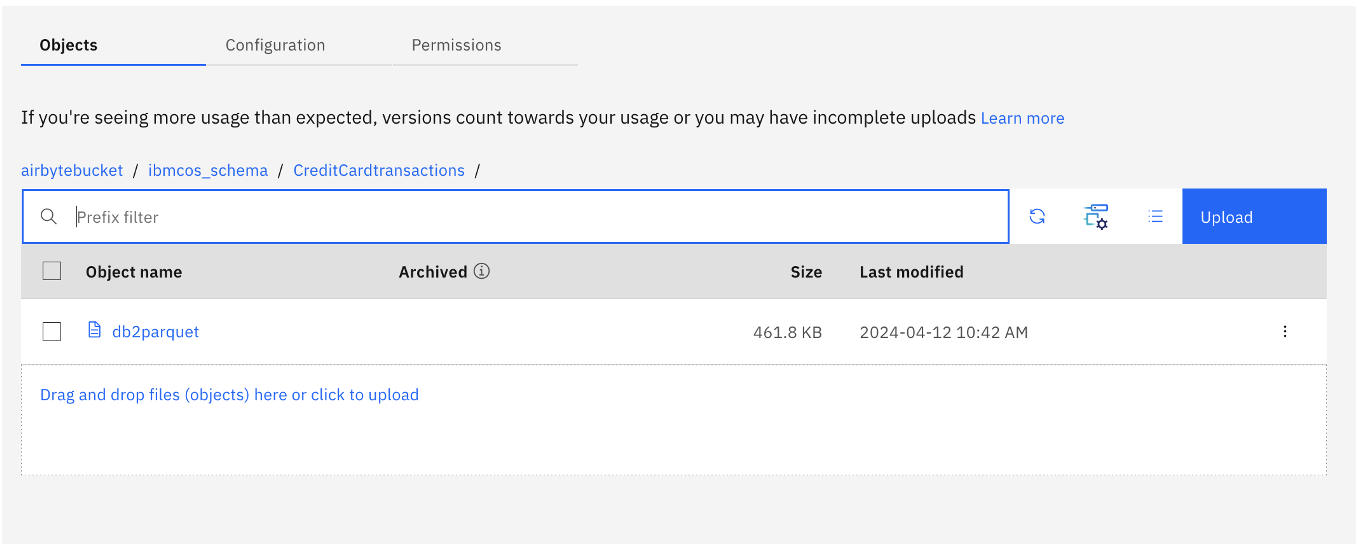Click the search magnifier icon
1360x548 pixels.
pyautogui.click(x=48, y=217)
